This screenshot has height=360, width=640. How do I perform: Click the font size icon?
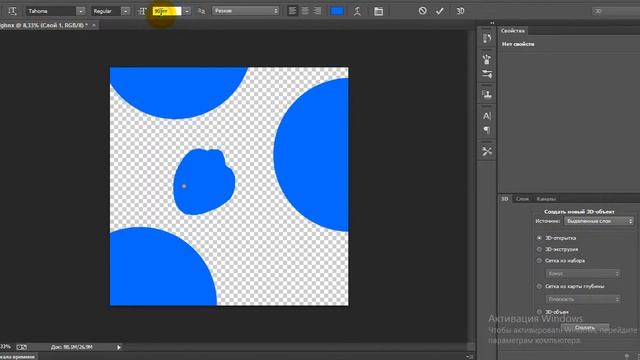(142, 11)
